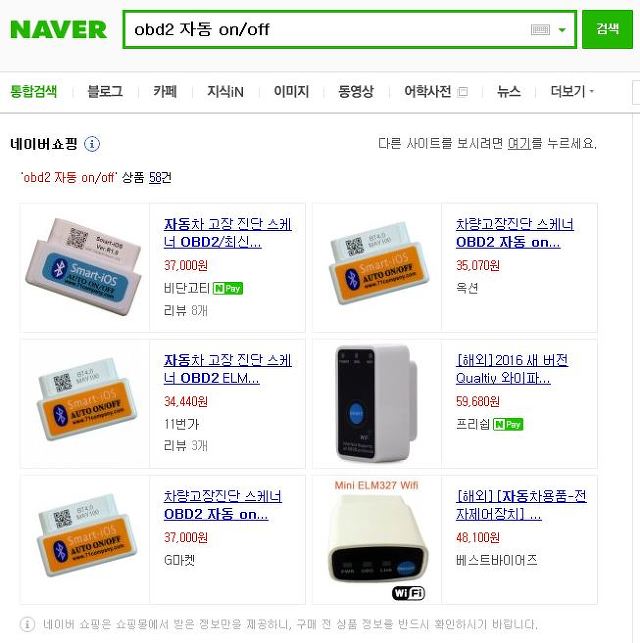Click the NAVER logo
Screen dimensions: 640x643
(58, 30)
